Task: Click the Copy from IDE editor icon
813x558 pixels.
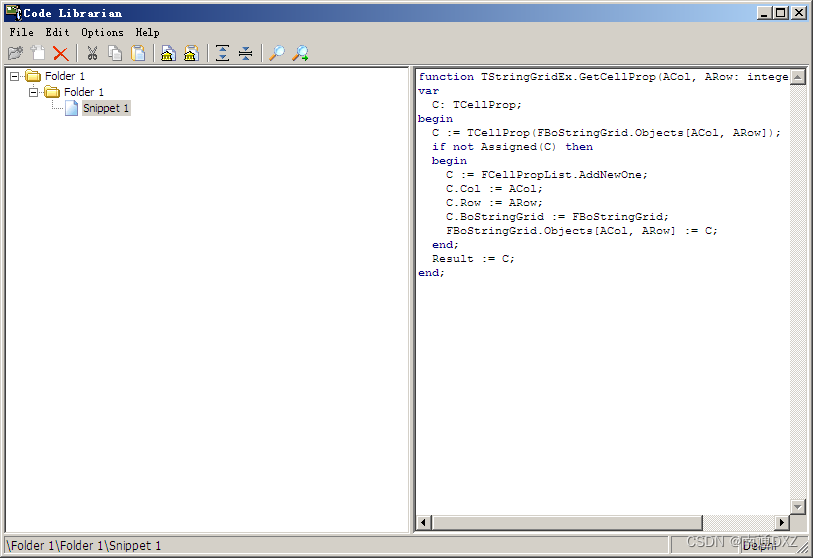Action: tap(168, 53)
